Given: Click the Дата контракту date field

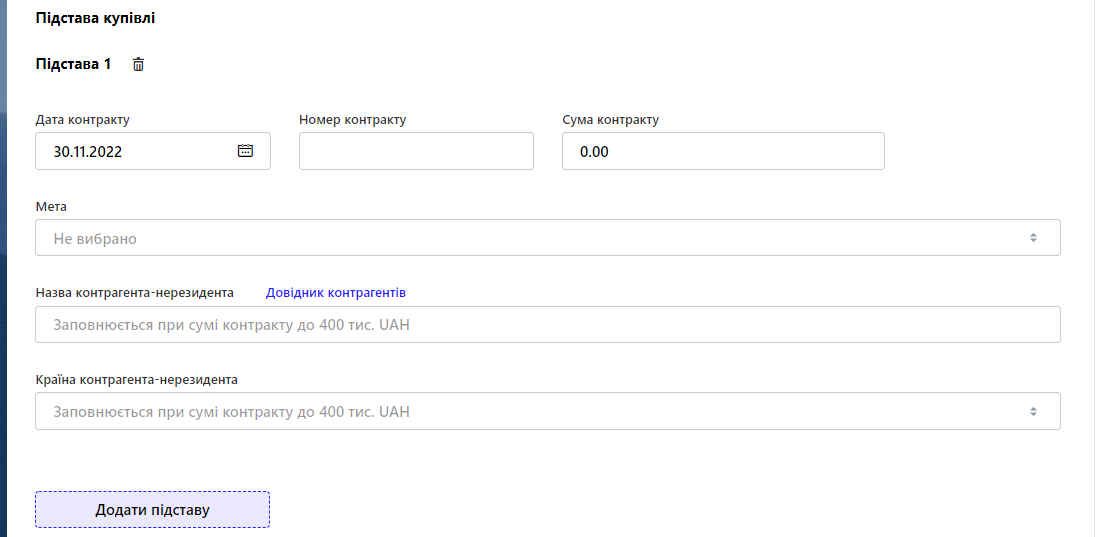Looking at the screenshot, I should [x=153, y=151].
